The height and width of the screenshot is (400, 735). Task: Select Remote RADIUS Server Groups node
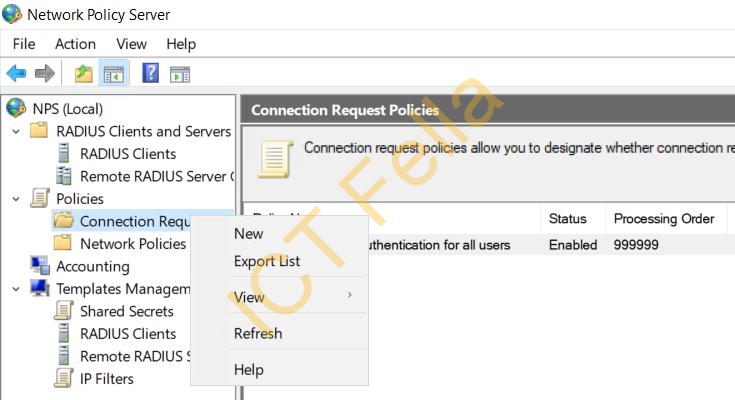click(x=157, y=176)
